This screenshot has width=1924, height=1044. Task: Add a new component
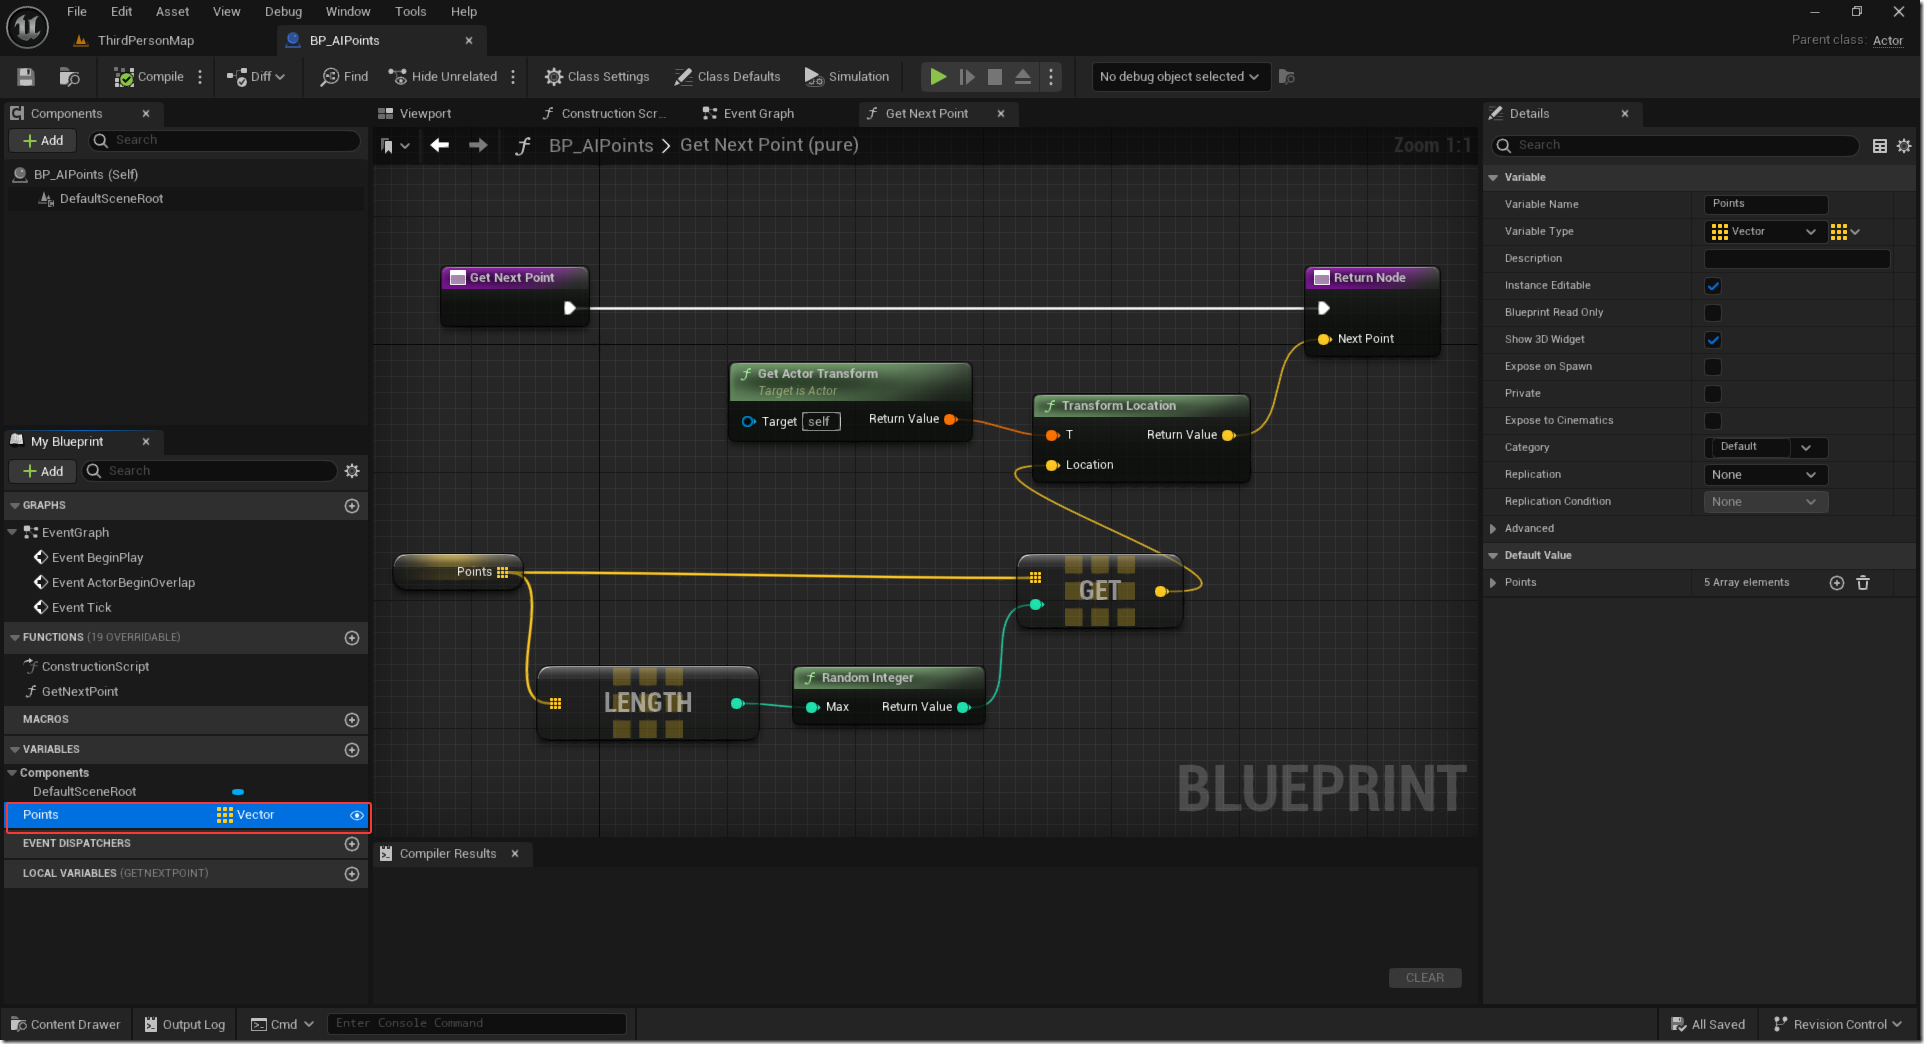(43, 141)
